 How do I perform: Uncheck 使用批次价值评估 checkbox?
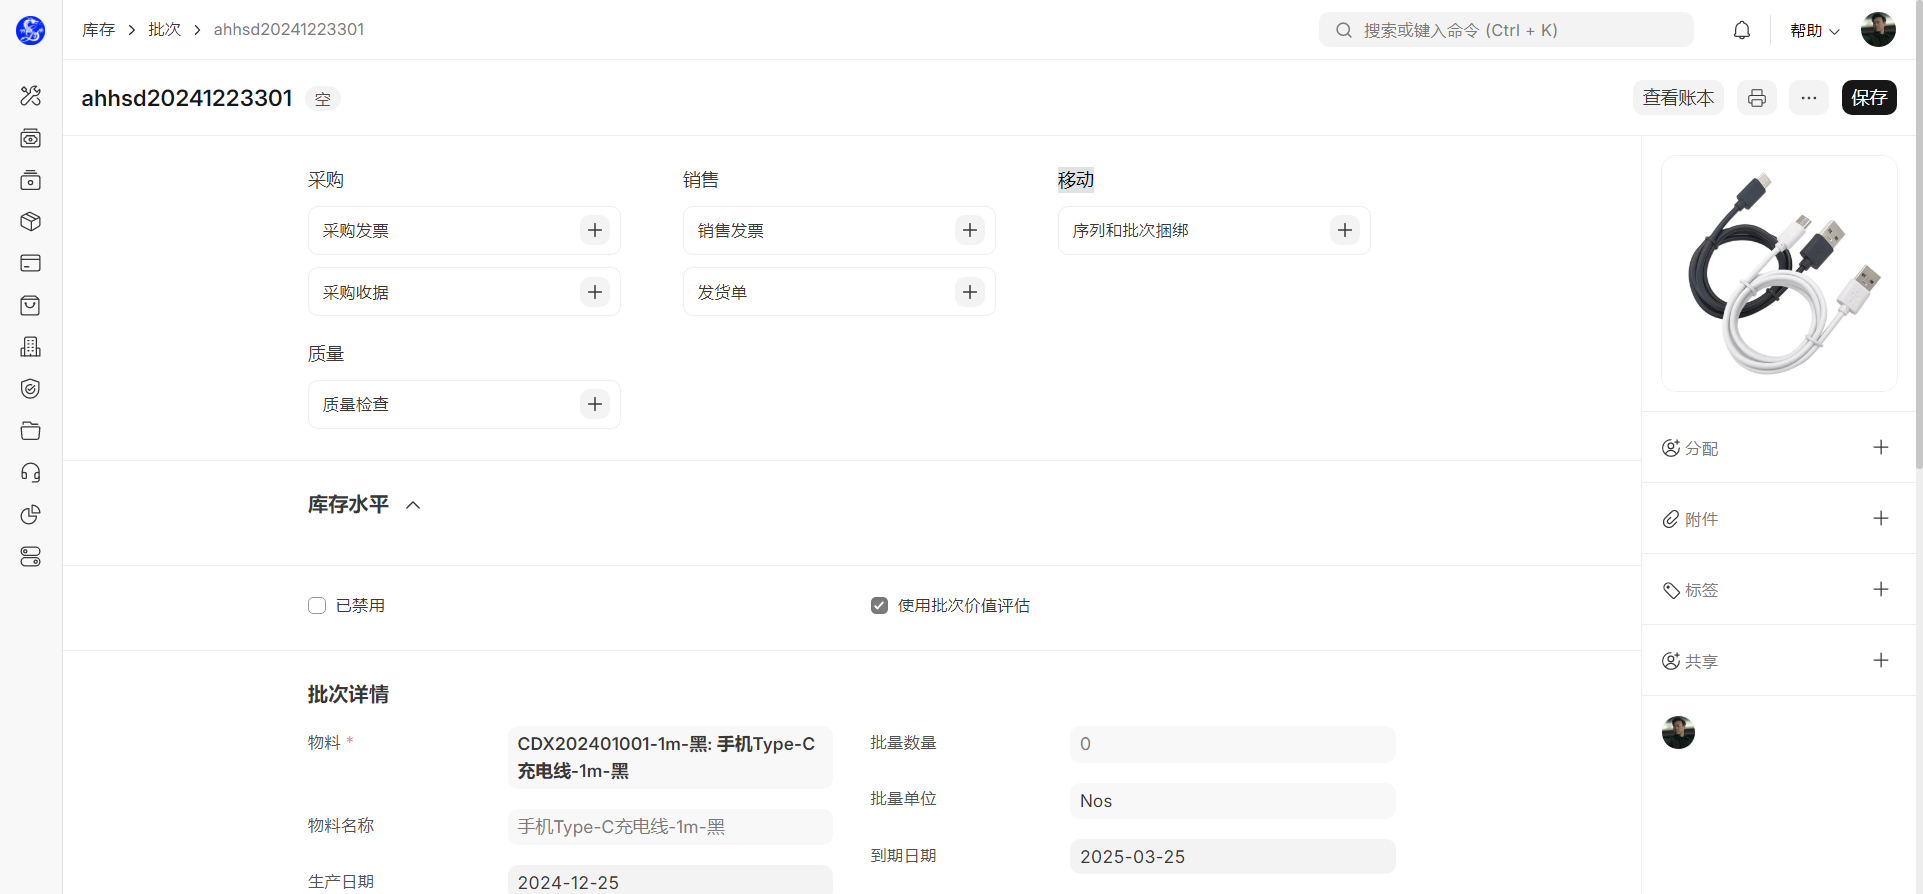pyautogui.click(x=879, y=605)
